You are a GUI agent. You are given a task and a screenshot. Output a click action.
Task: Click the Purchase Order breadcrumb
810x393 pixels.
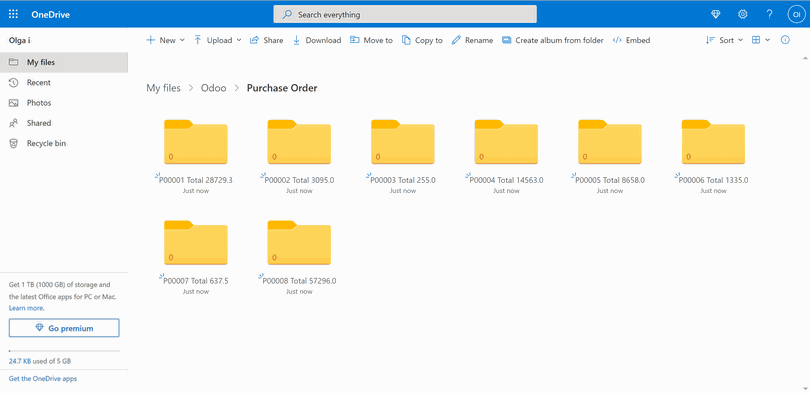[x=282, y=88]
